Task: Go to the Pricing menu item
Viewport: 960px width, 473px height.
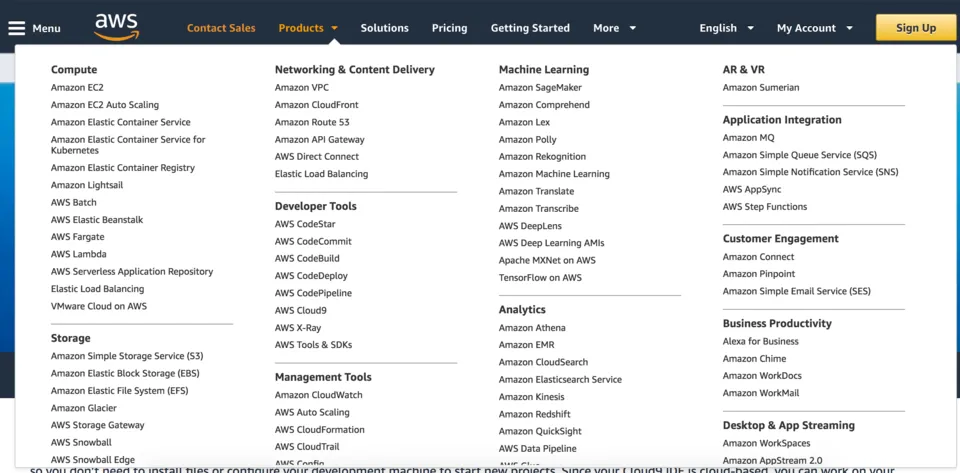Action: pyautogui.click(x=449, y=28)
